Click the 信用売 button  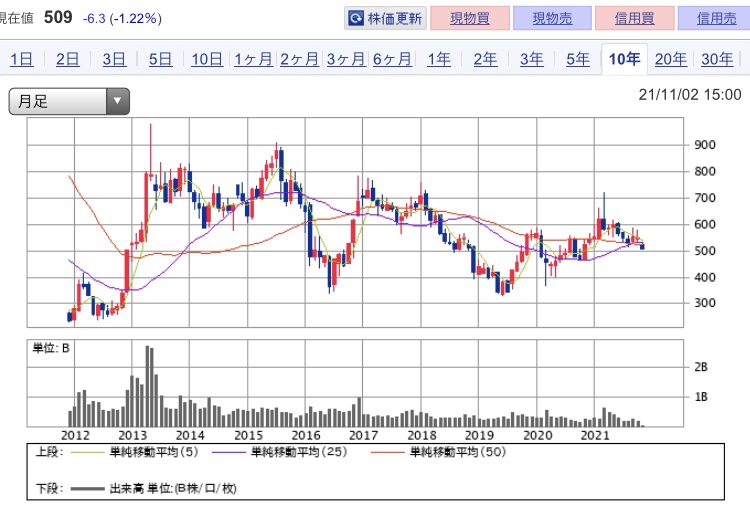[x=716, y=19]
